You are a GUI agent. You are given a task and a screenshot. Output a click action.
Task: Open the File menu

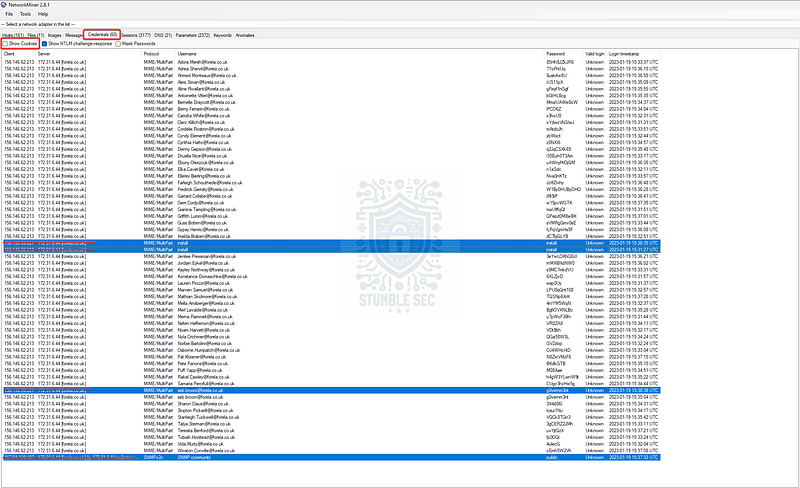coord(9,14)
